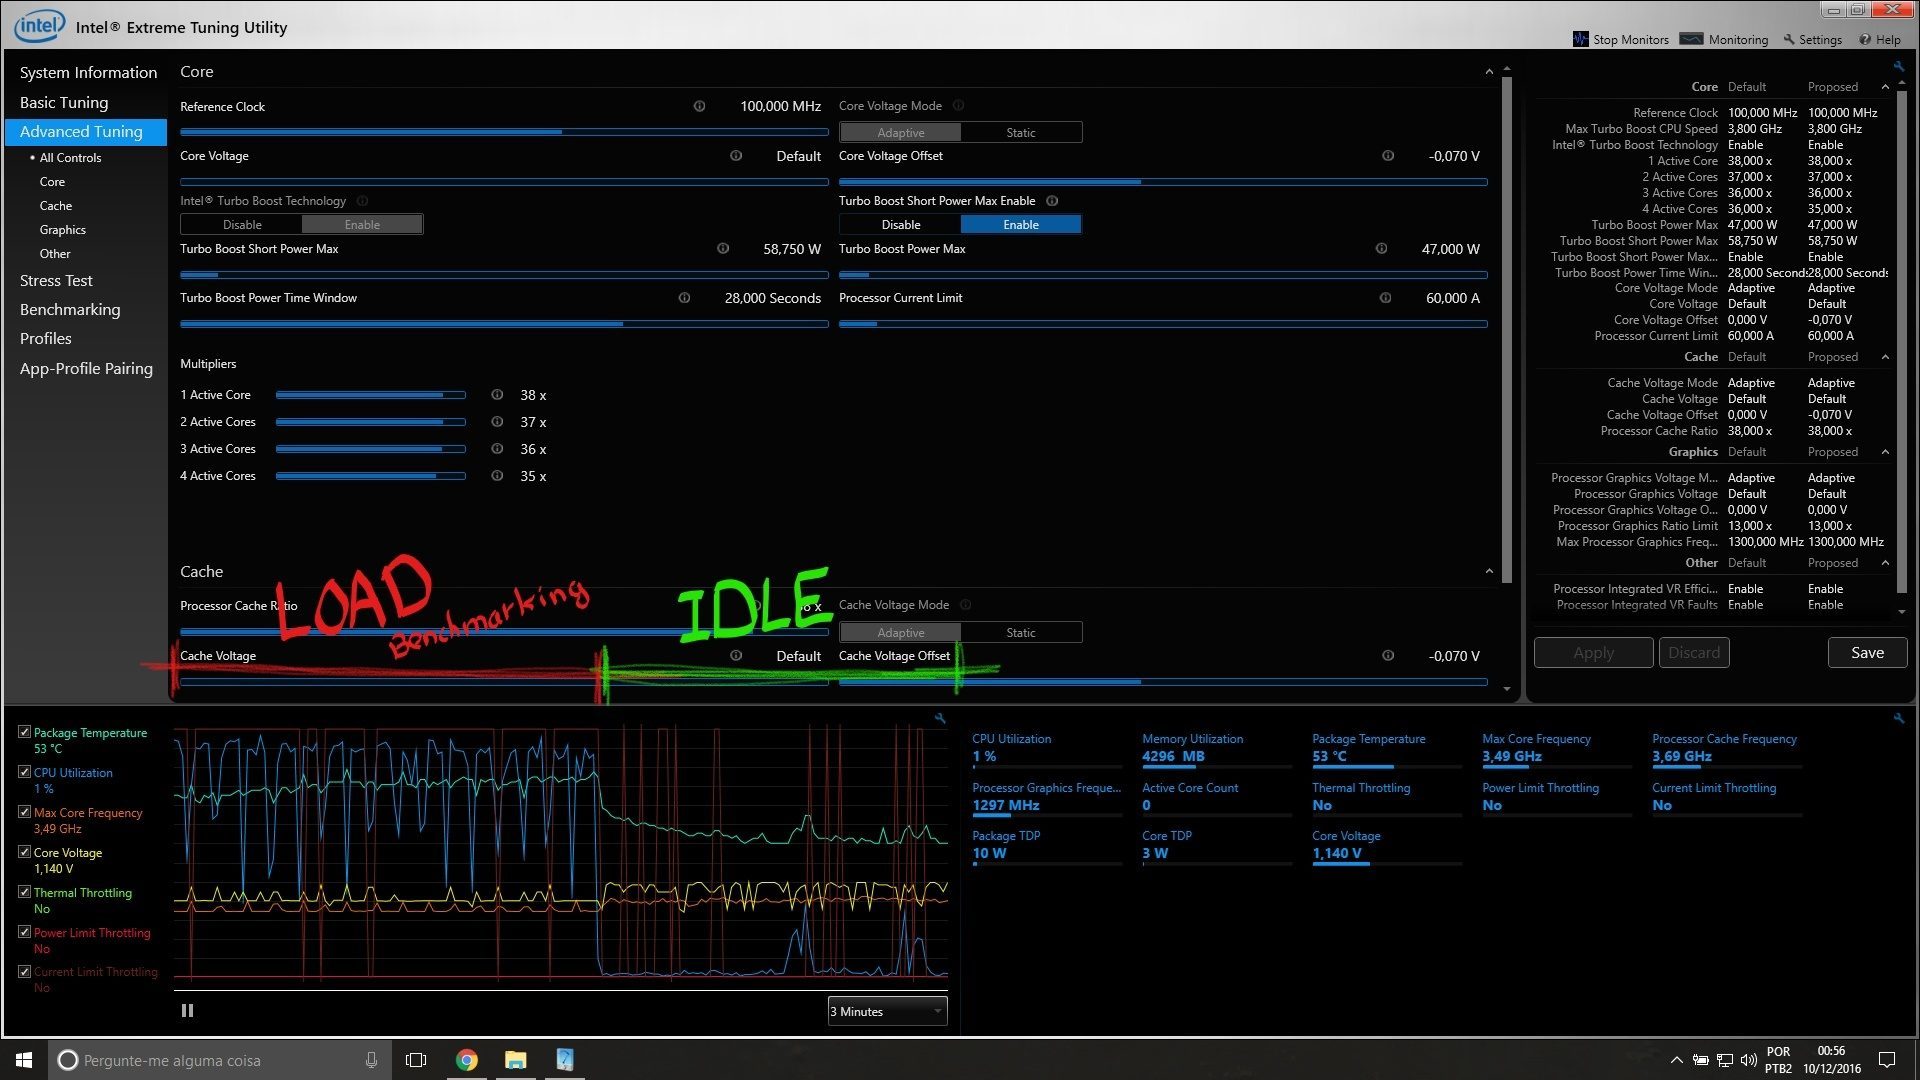The image size is (1920, 1080).
Task: Open Task View on taskbar
Action: tap(416, 1060)
